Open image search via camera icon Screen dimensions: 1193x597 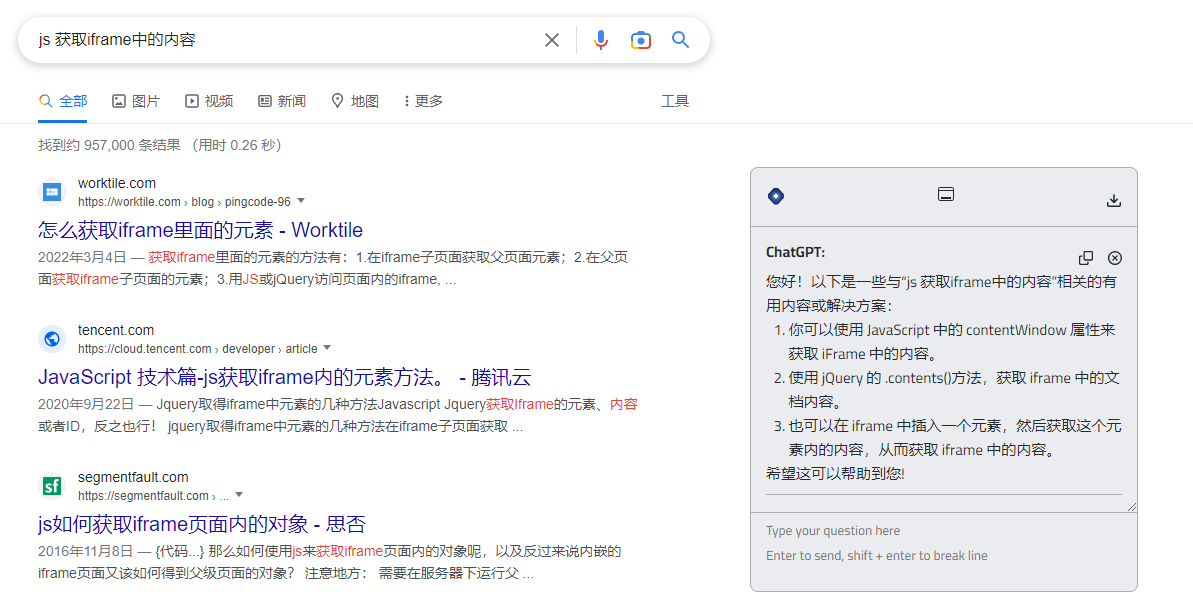(x=641, y=40)
